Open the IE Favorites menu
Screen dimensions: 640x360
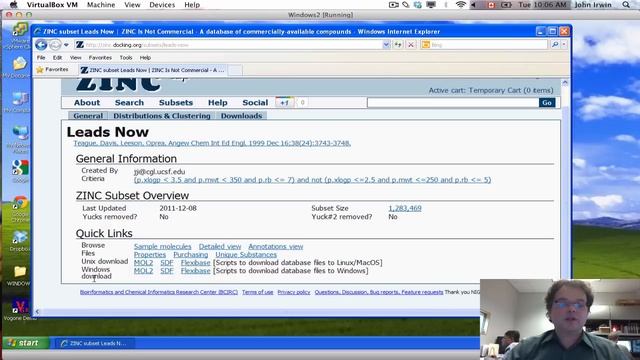click(x=100, y=58)
